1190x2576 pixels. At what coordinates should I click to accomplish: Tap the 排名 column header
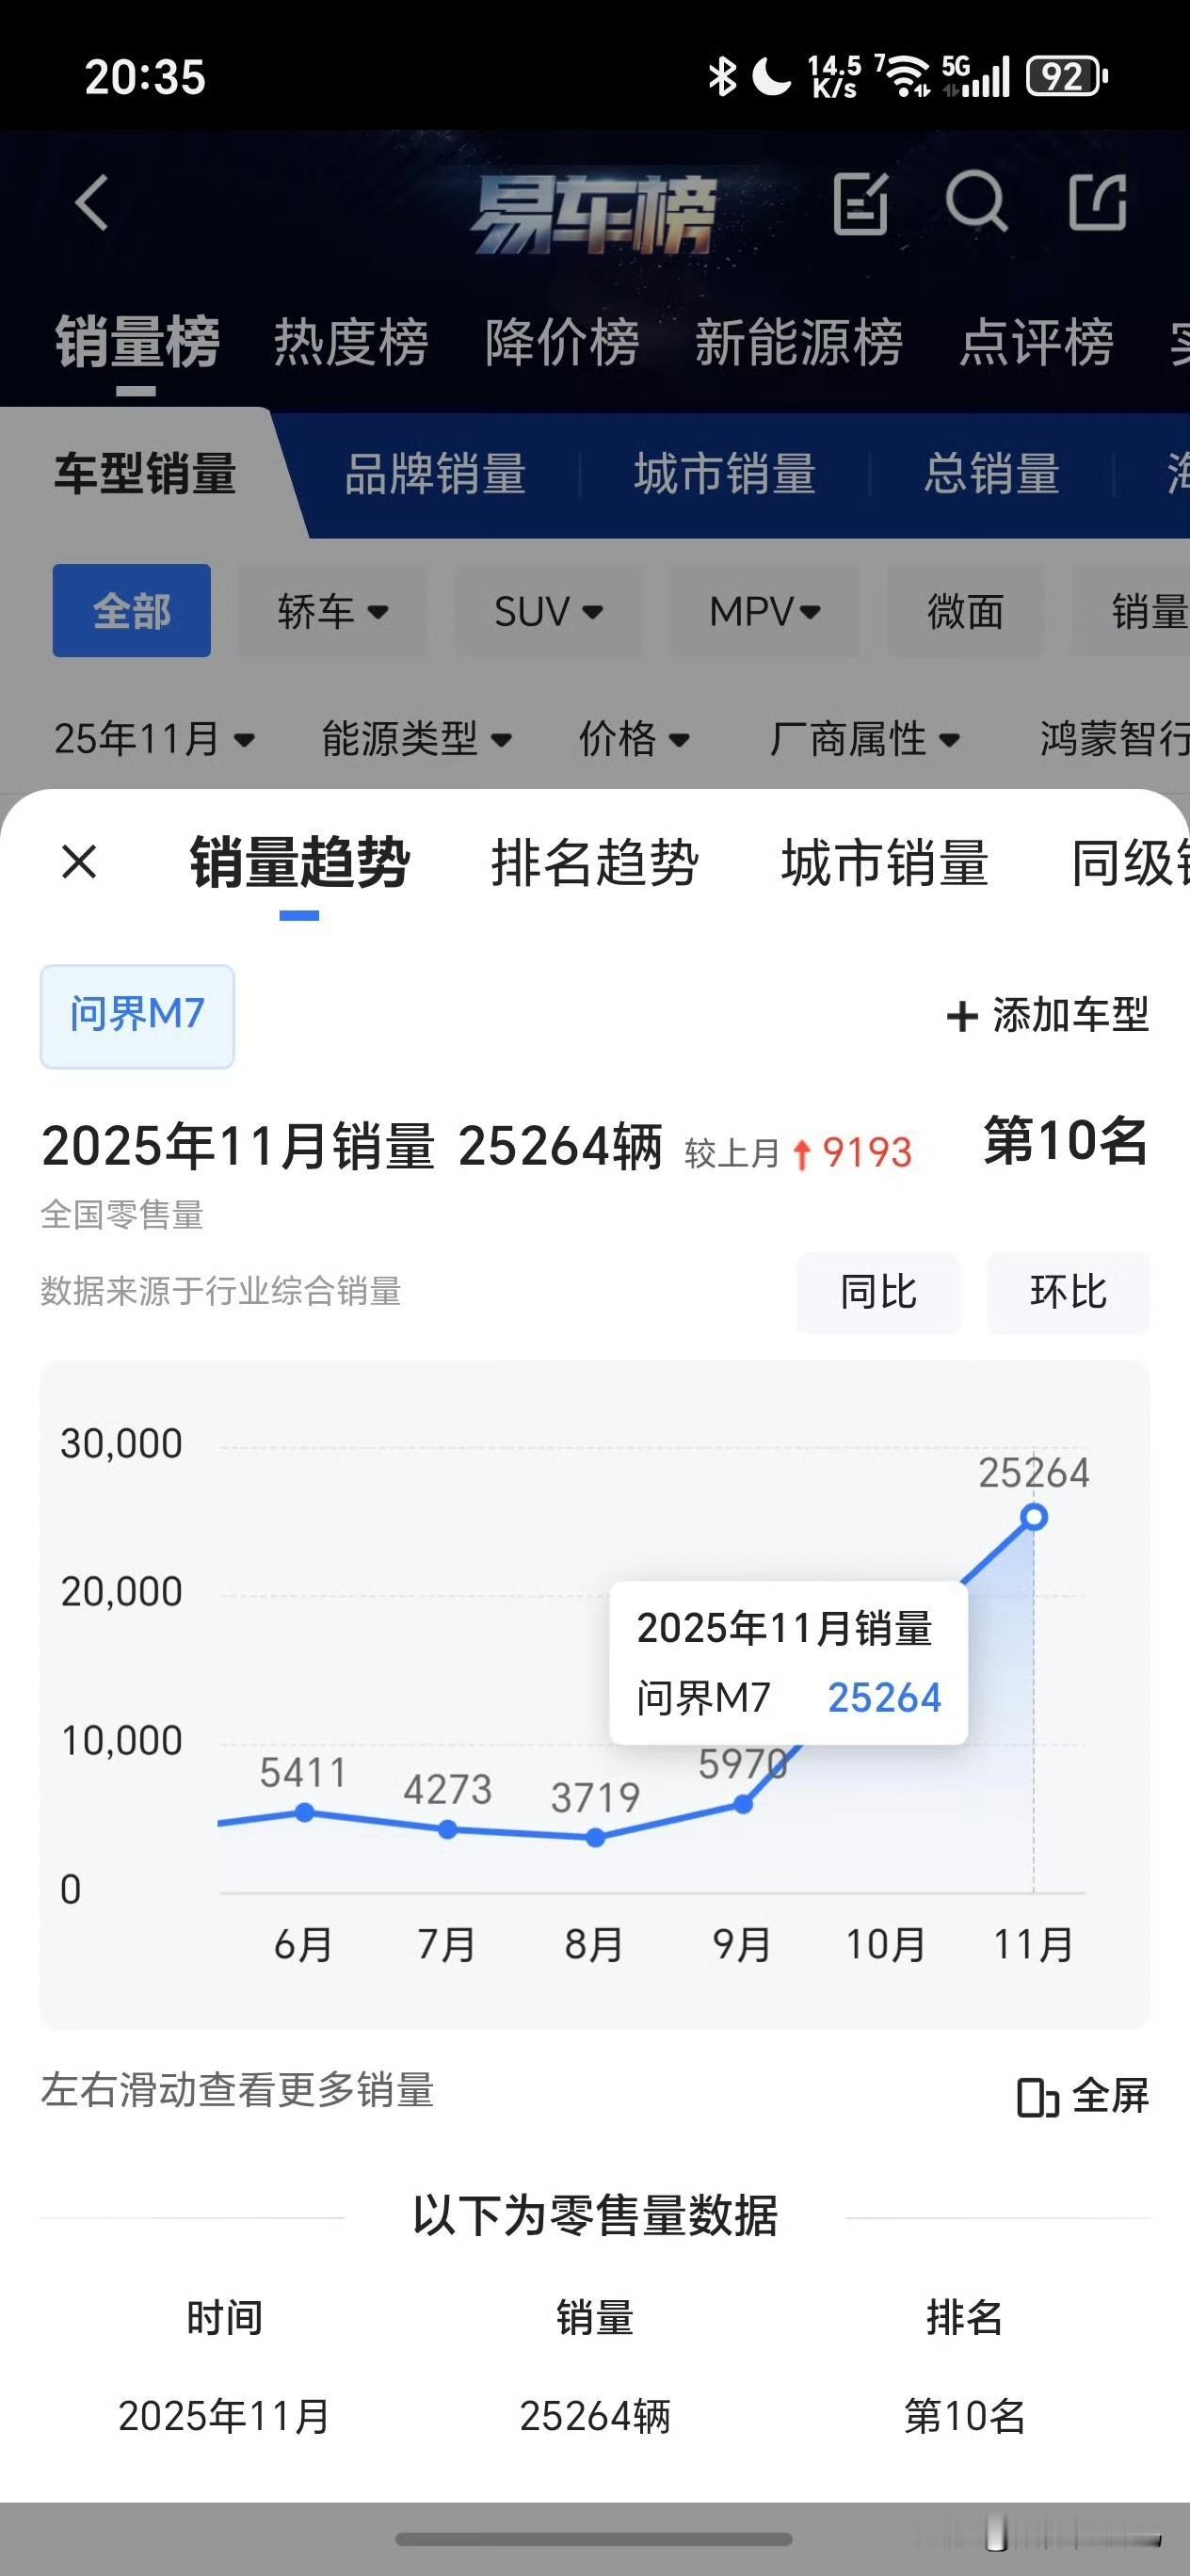pos(965,2318)
